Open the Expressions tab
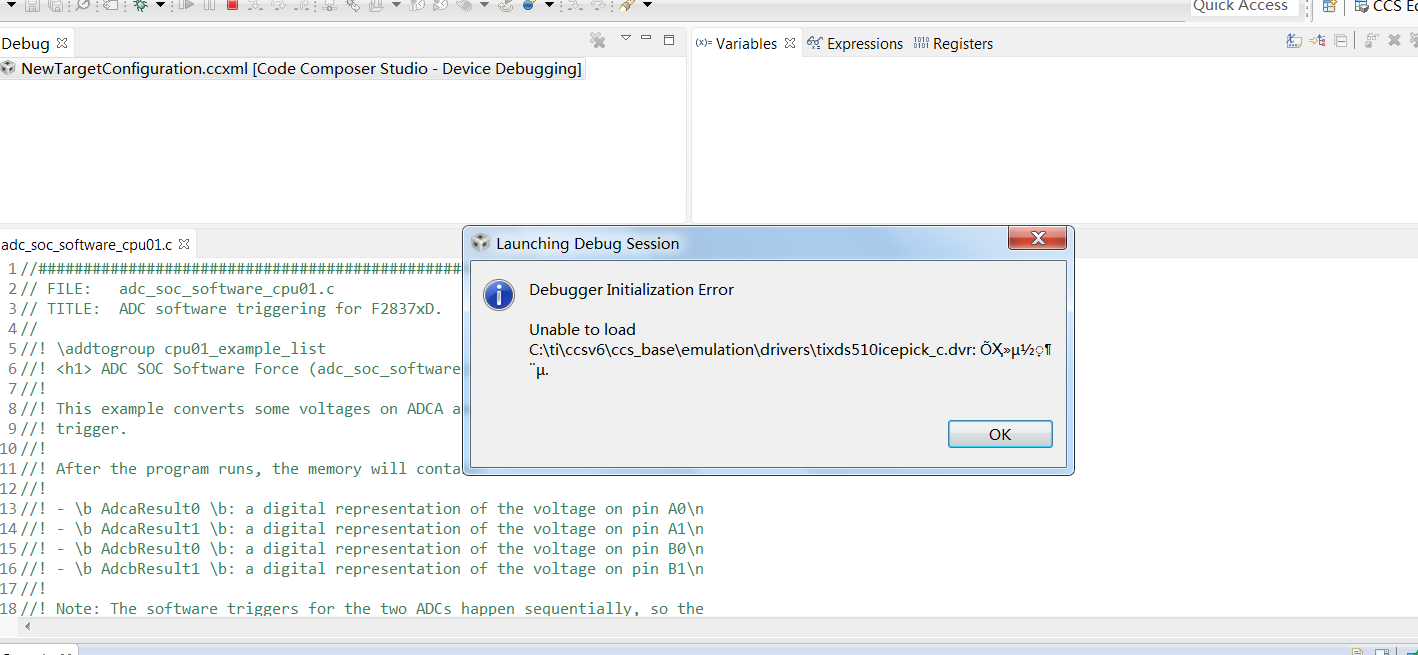 click(x=855, y=43)
